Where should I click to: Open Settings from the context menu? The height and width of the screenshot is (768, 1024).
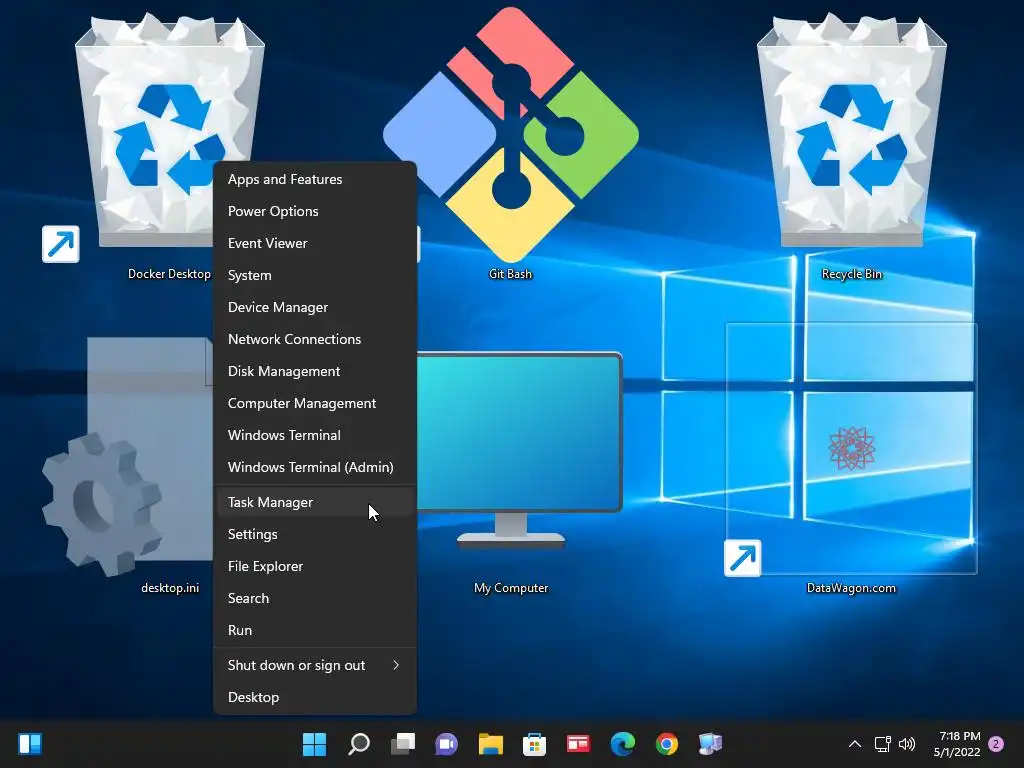(x=315, y=534)
